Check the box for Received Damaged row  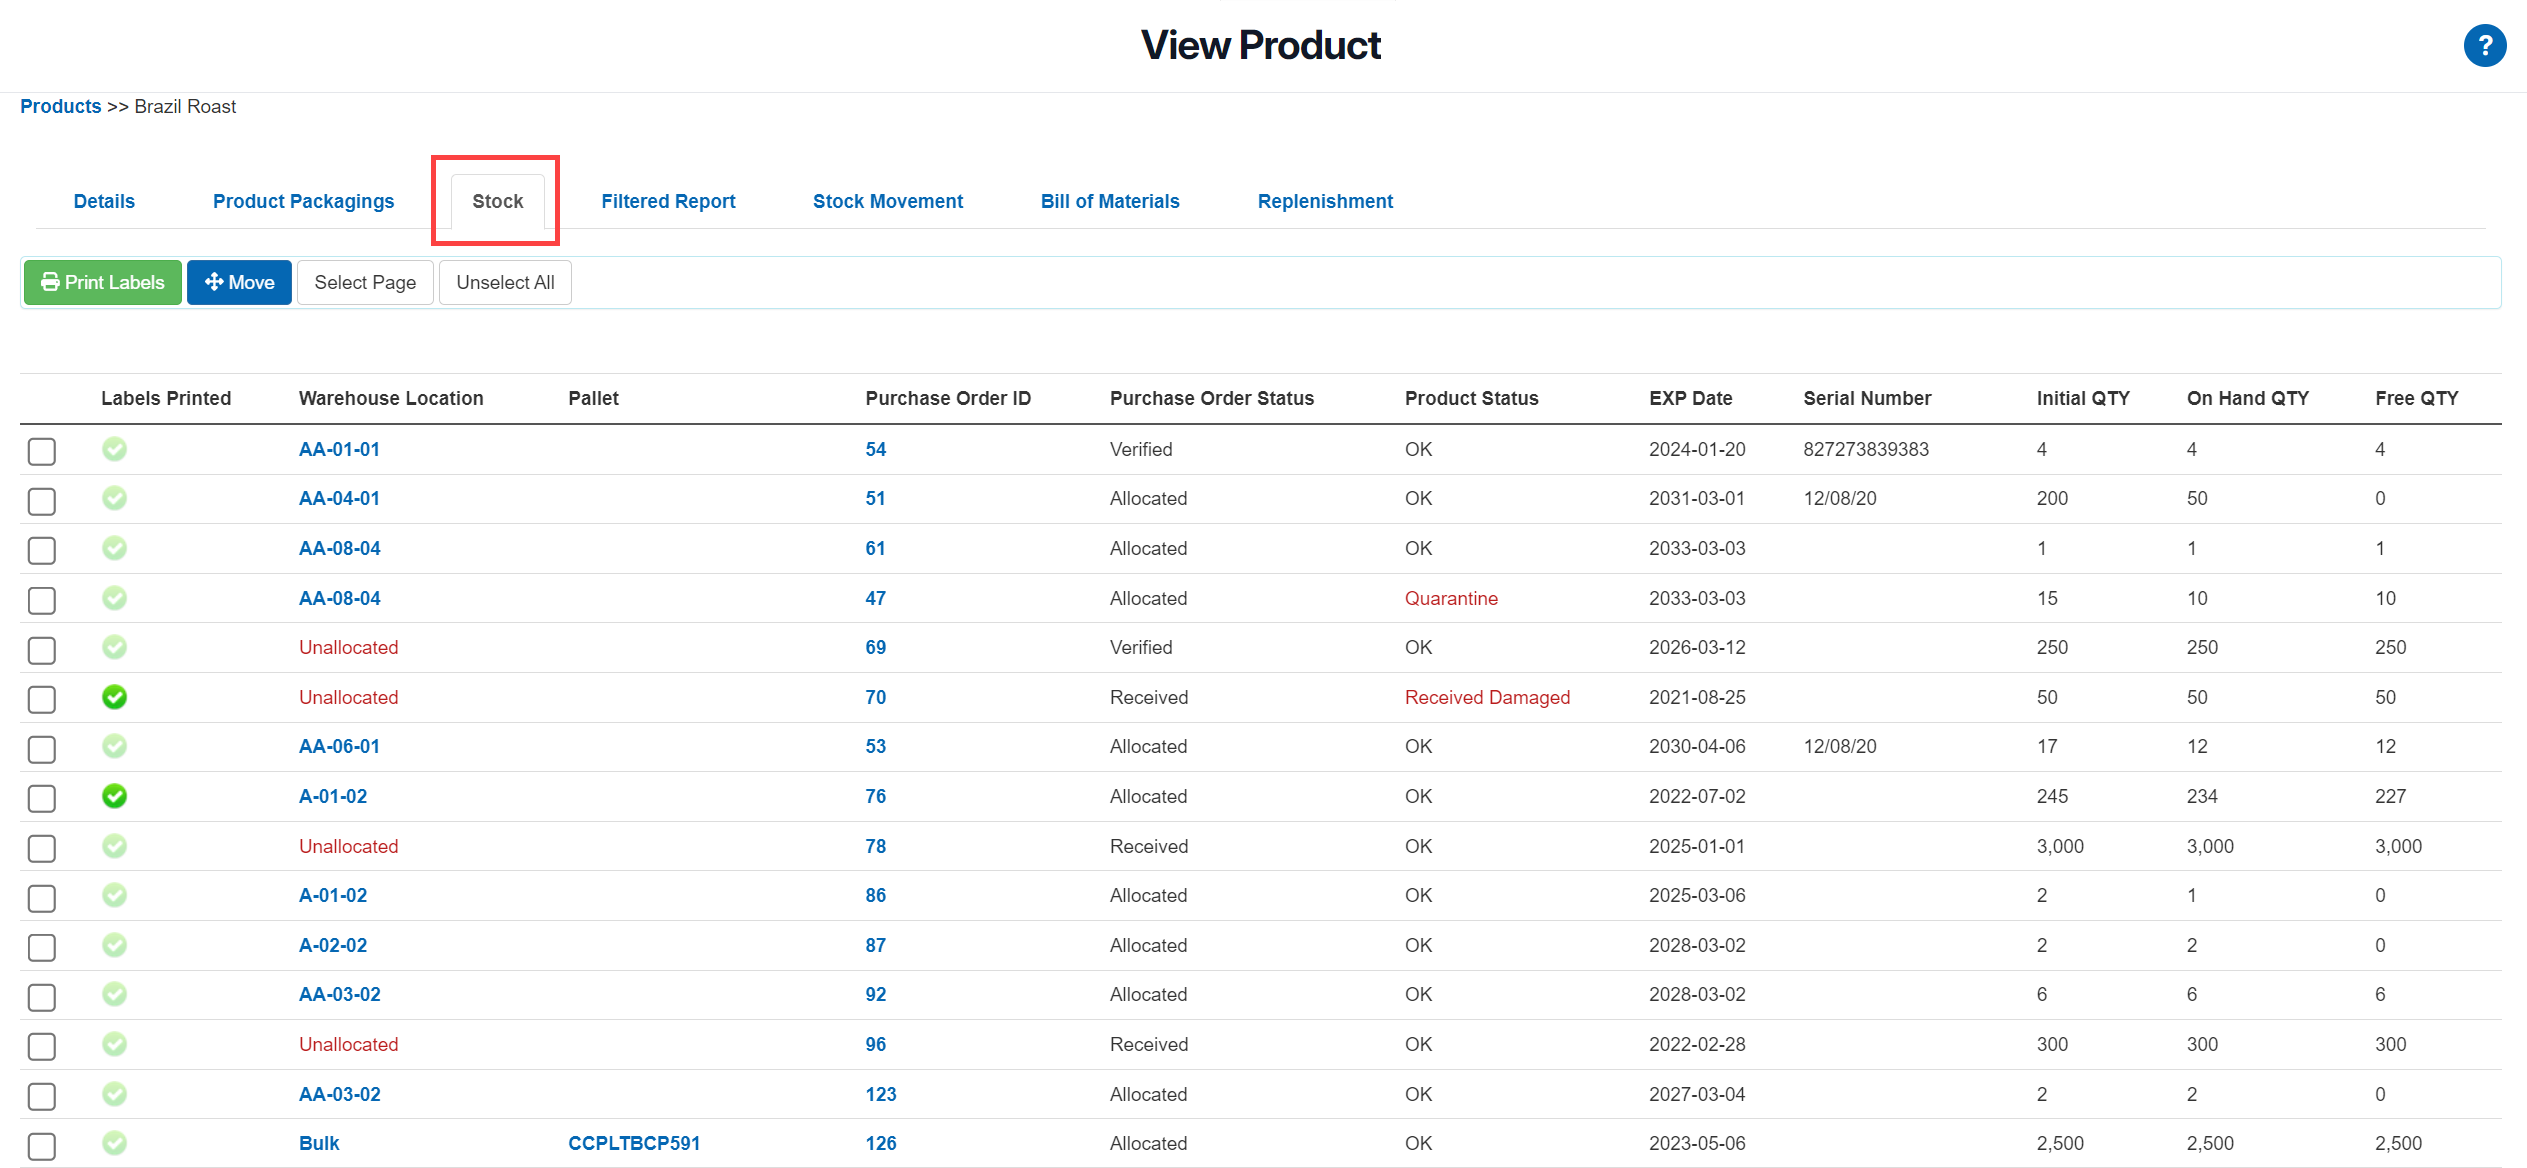coord(42,699)
